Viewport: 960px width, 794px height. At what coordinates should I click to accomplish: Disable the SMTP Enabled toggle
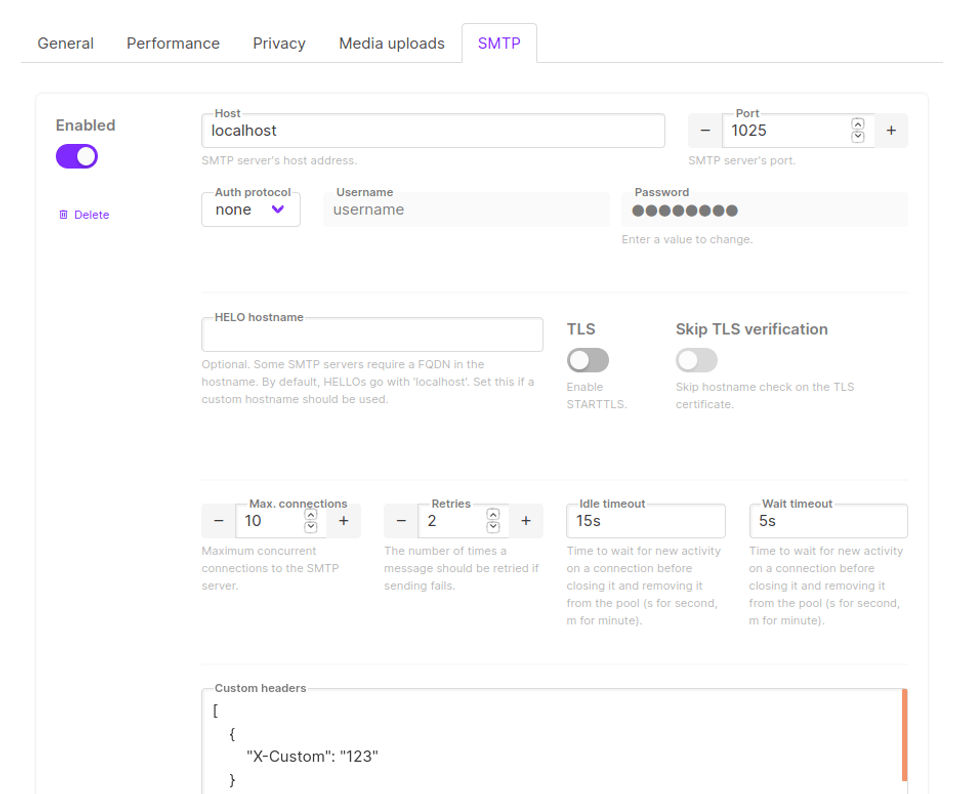tap(77, 156)
